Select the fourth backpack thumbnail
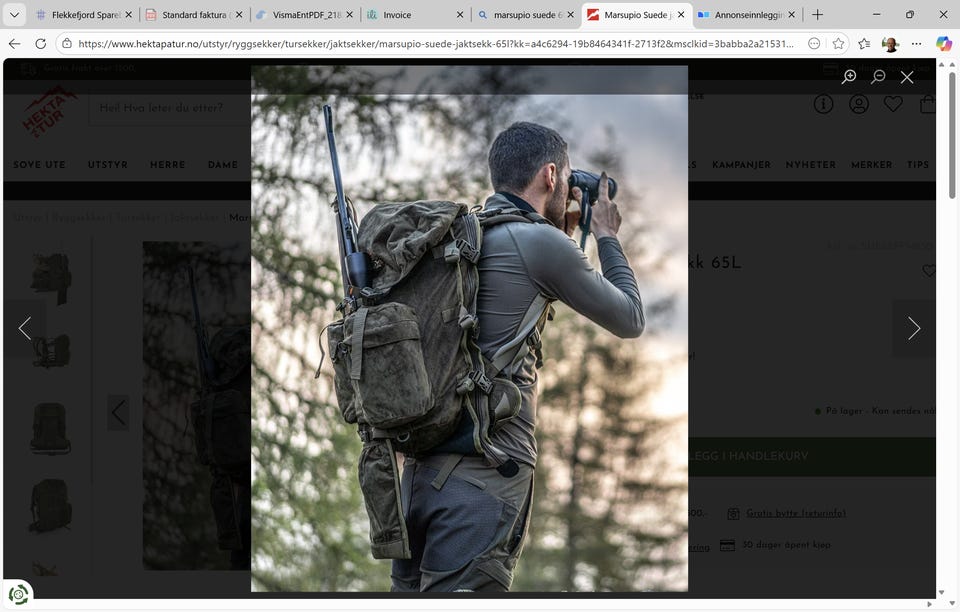Viewport: 960px width, 612px height. (x=50, y=506)
